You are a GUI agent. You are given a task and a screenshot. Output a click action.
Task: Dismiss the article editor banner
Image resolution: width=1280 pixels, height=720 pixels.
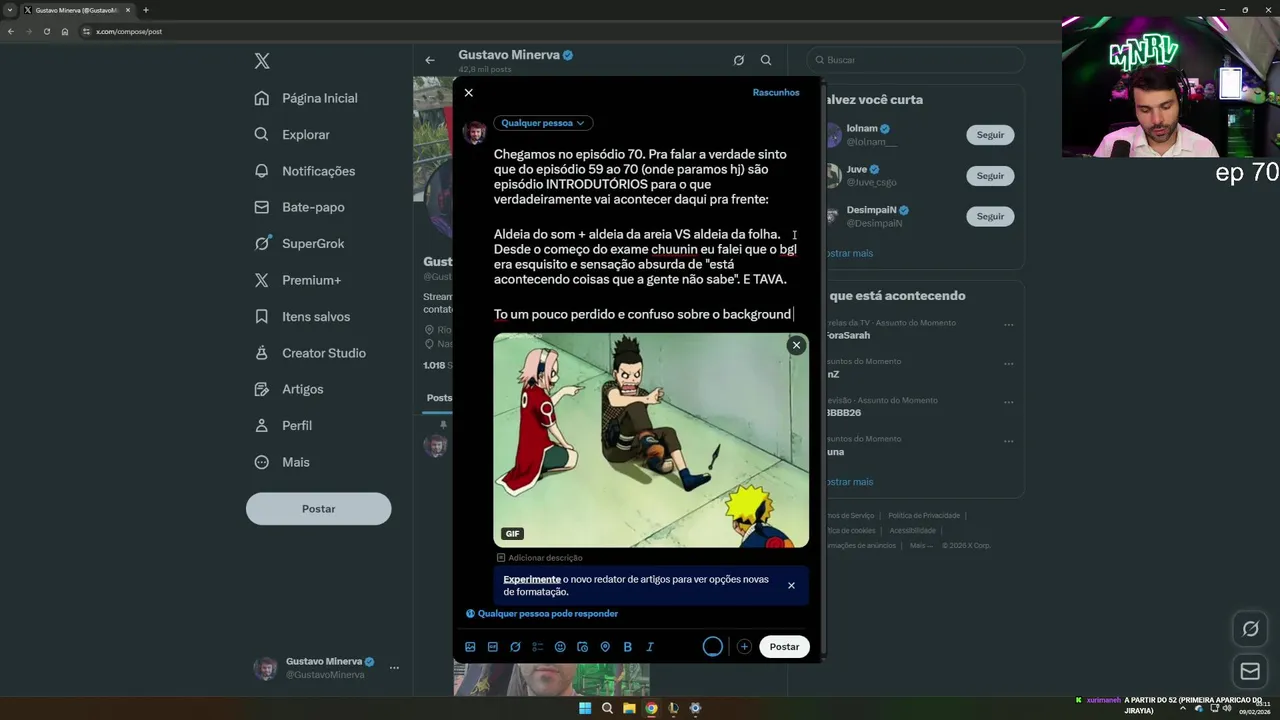tap(791, 586)
